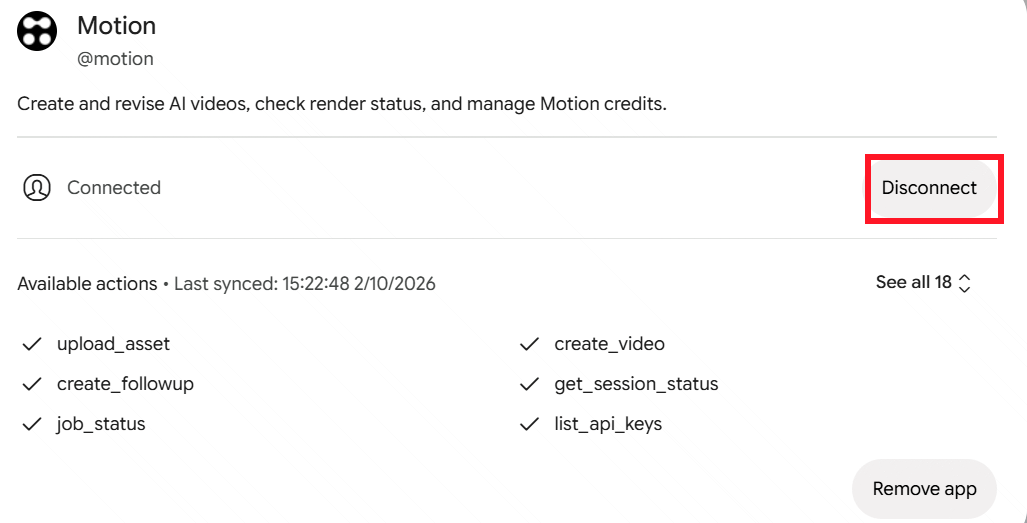The width and height of the screenshot is (1027, 523).
Task: Click the upload_asset action
Action: [113, 344]
